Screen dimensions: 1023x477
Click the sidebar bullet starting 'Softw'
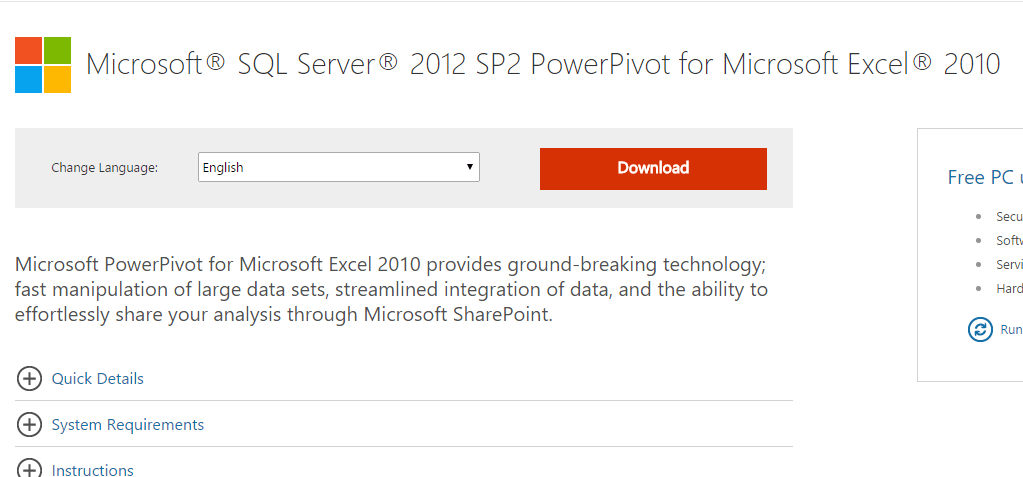tap(1009, 241)
